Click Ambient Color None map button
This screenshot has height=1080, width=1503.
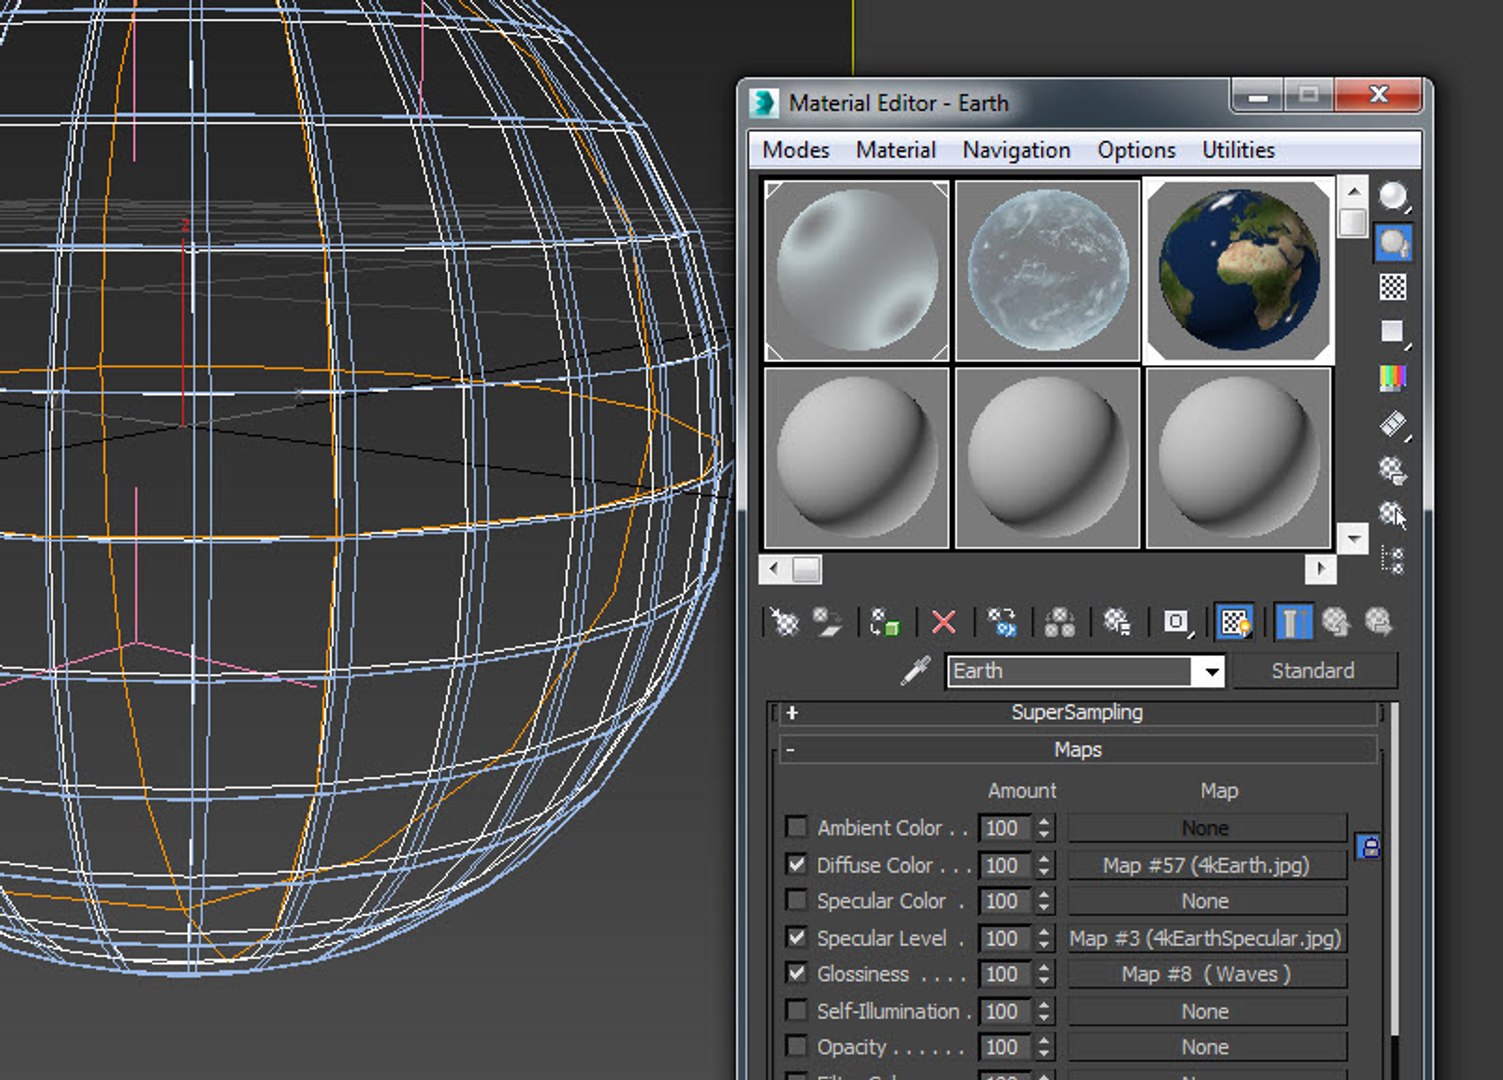[1206, 828]
